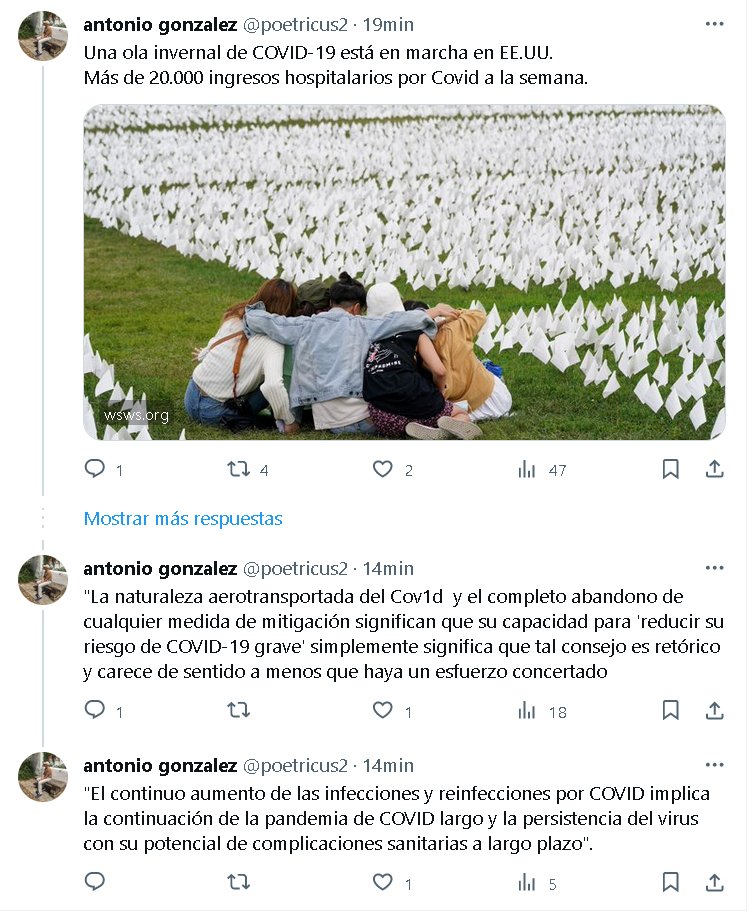View analytics showing 47 views
Image resolution: width=754 pixels, height=912 pixels.
[527, 469]
